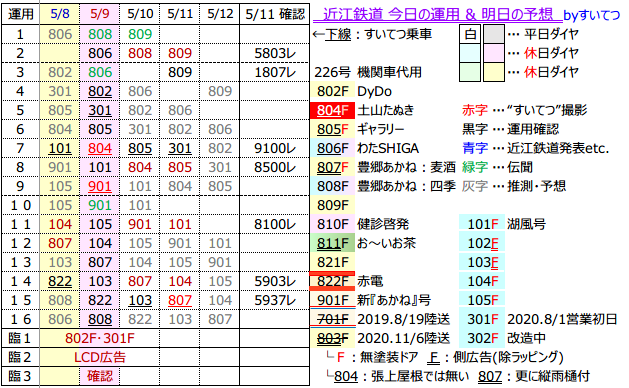The width and height of the screenshot is (629, 388).
Task: Click the 105F legend cell
Action: 482,300
